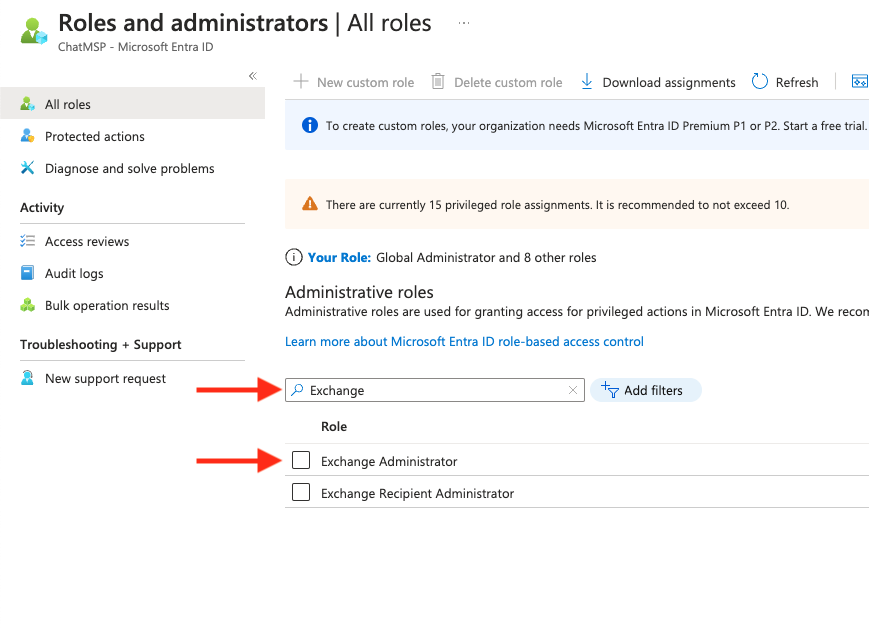Click ChatMSP - Microsoft Entra ID subtitle
869x628 pixels.
tap(135, 47)
